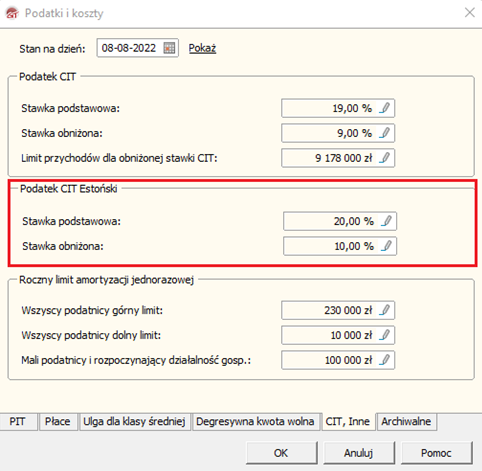The image size is (482, 471).
Task: Click the Podatki i koszty app icon
Action: [x=13, y=13]
